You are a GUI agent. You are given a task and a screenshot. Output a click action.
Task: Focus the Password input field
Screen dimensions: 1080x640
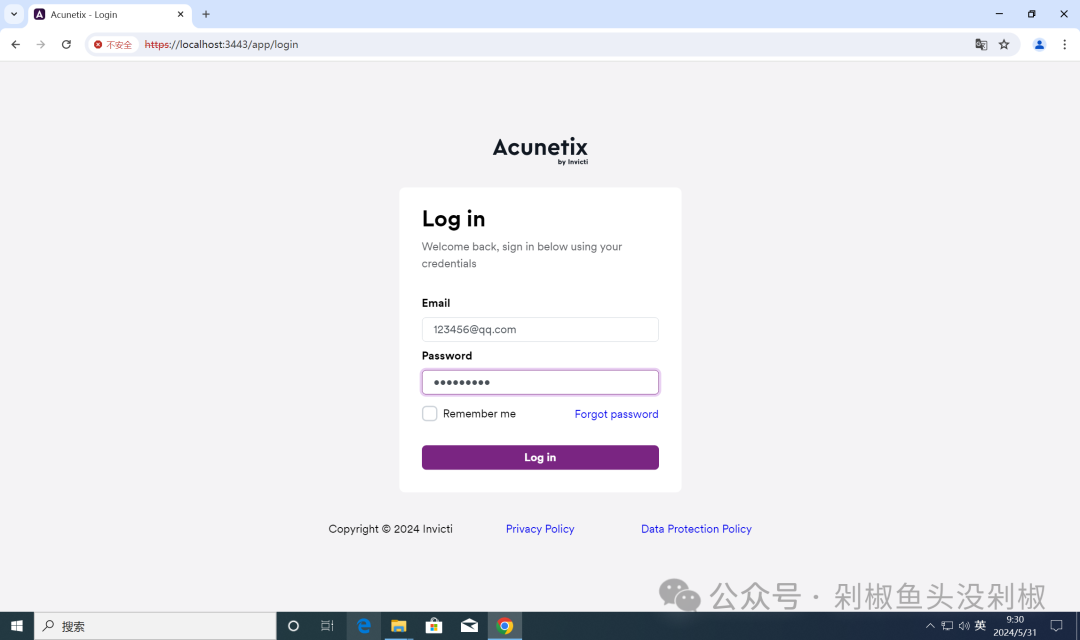click(x=540, y=382)
